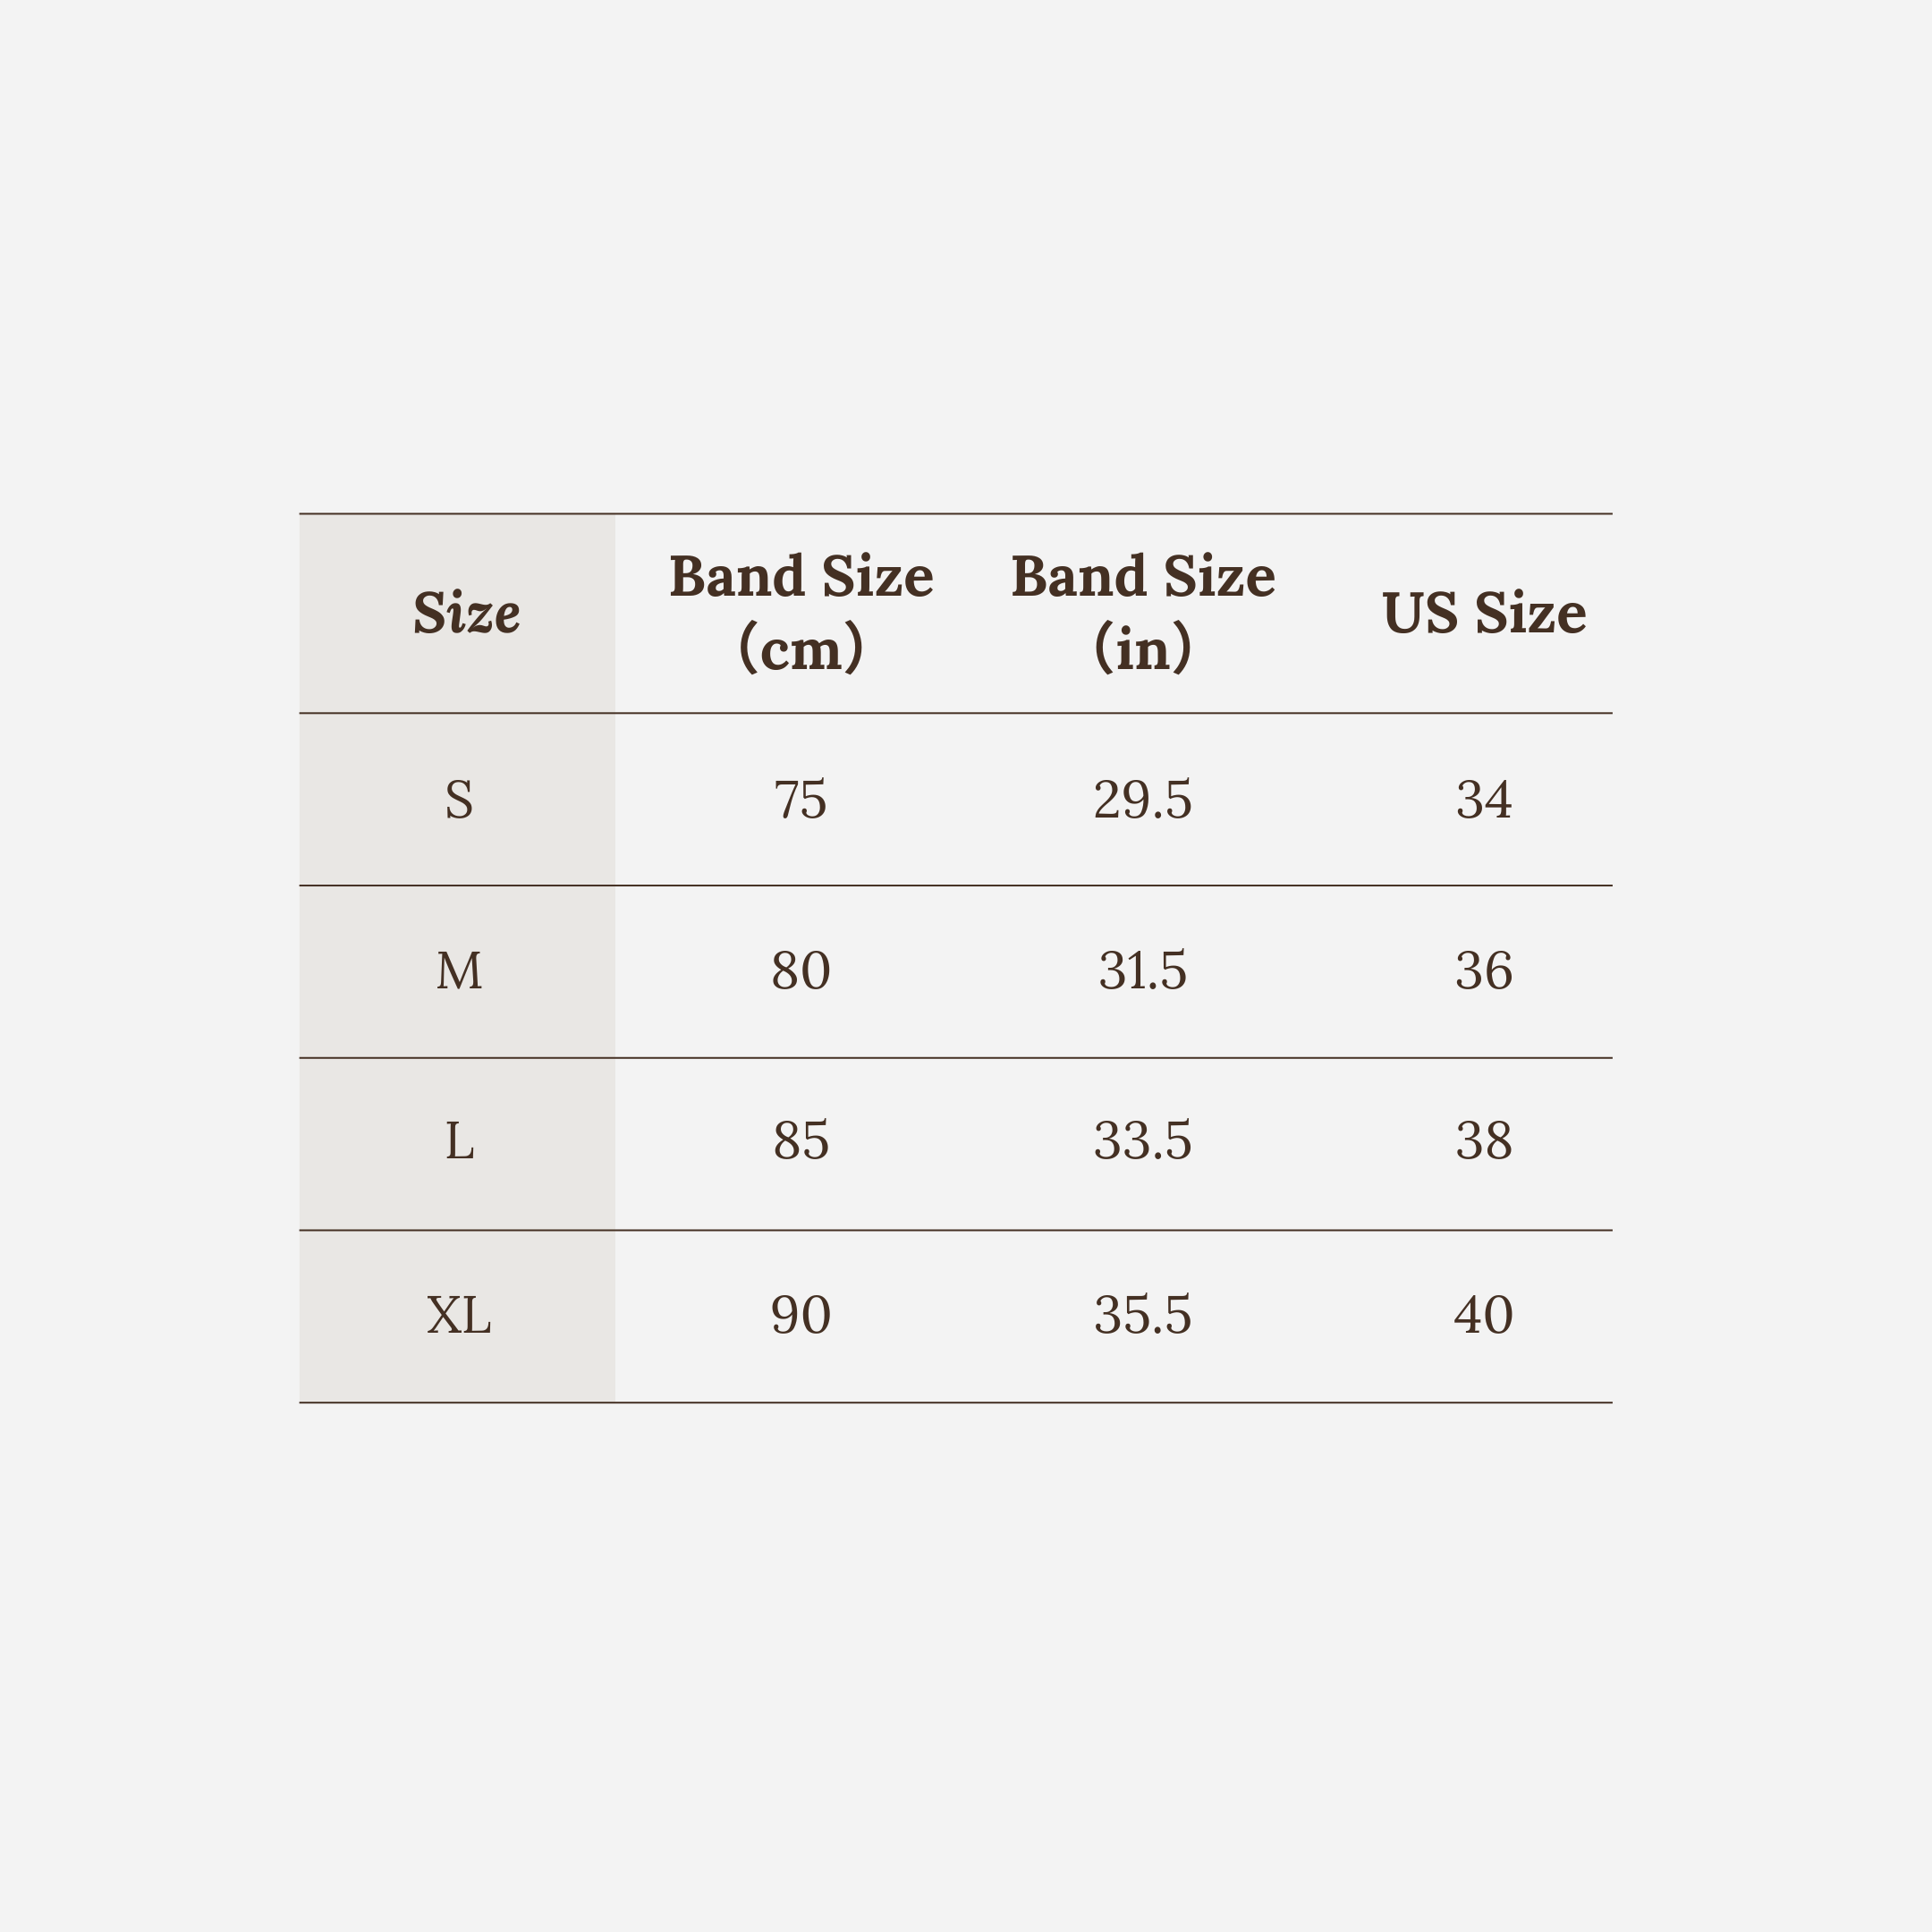This screenshot has height=1932, width=1932.
Task: Click the 80 cm band value
Action: coord(801,971)
